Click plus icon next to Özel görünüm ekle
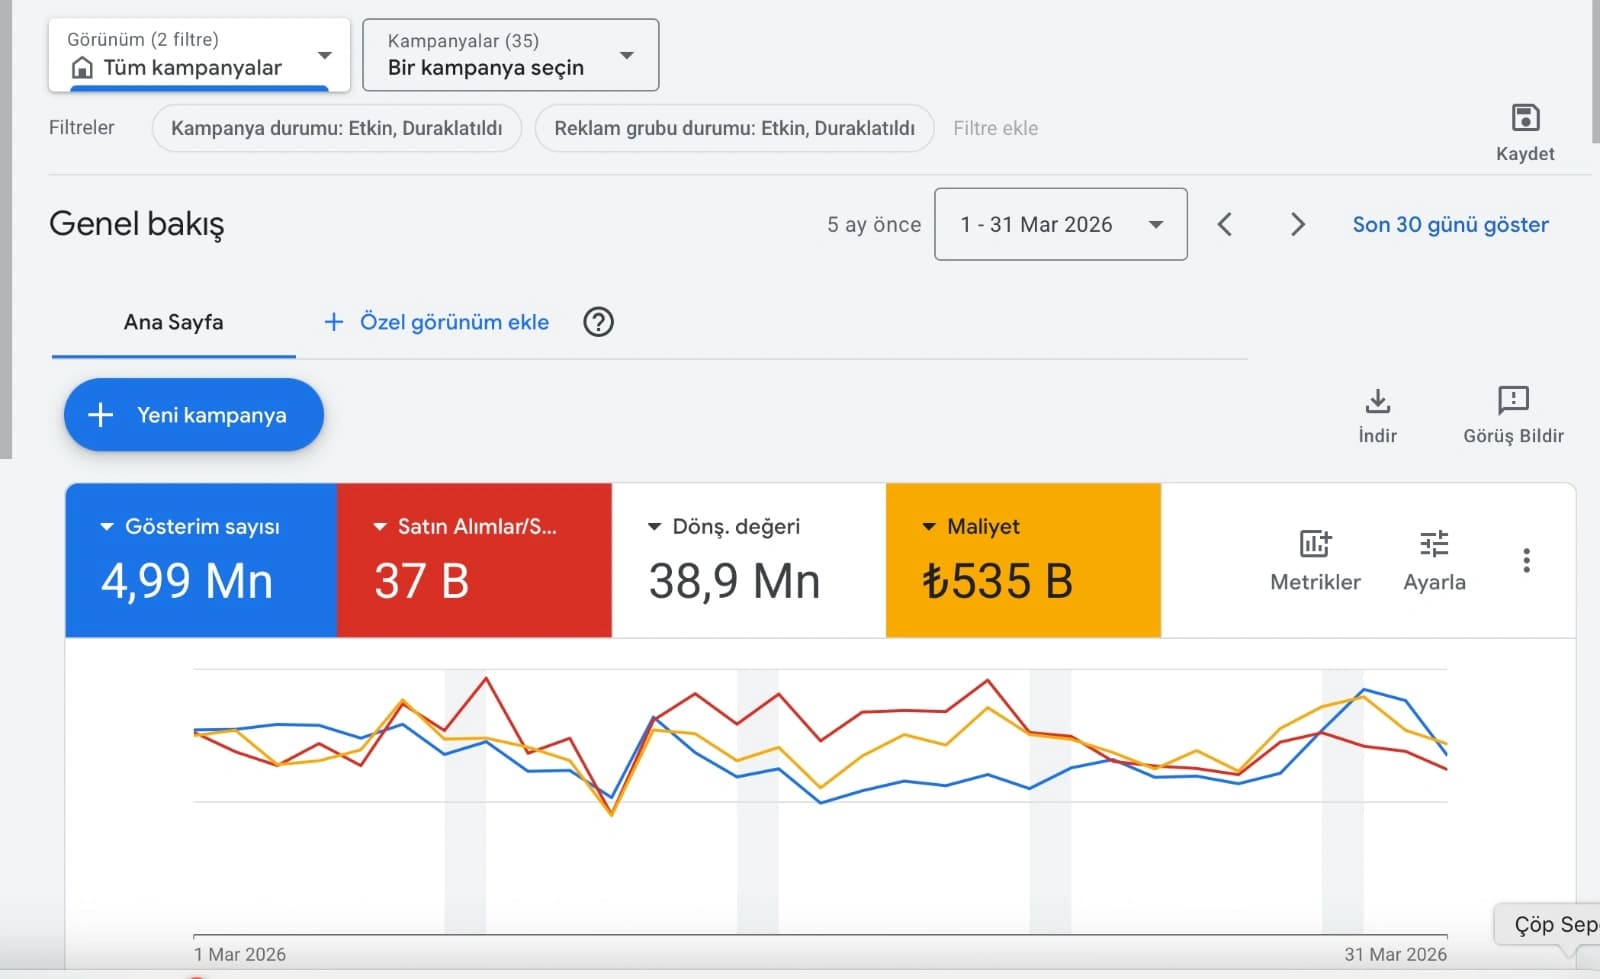 tap(334, 322)
